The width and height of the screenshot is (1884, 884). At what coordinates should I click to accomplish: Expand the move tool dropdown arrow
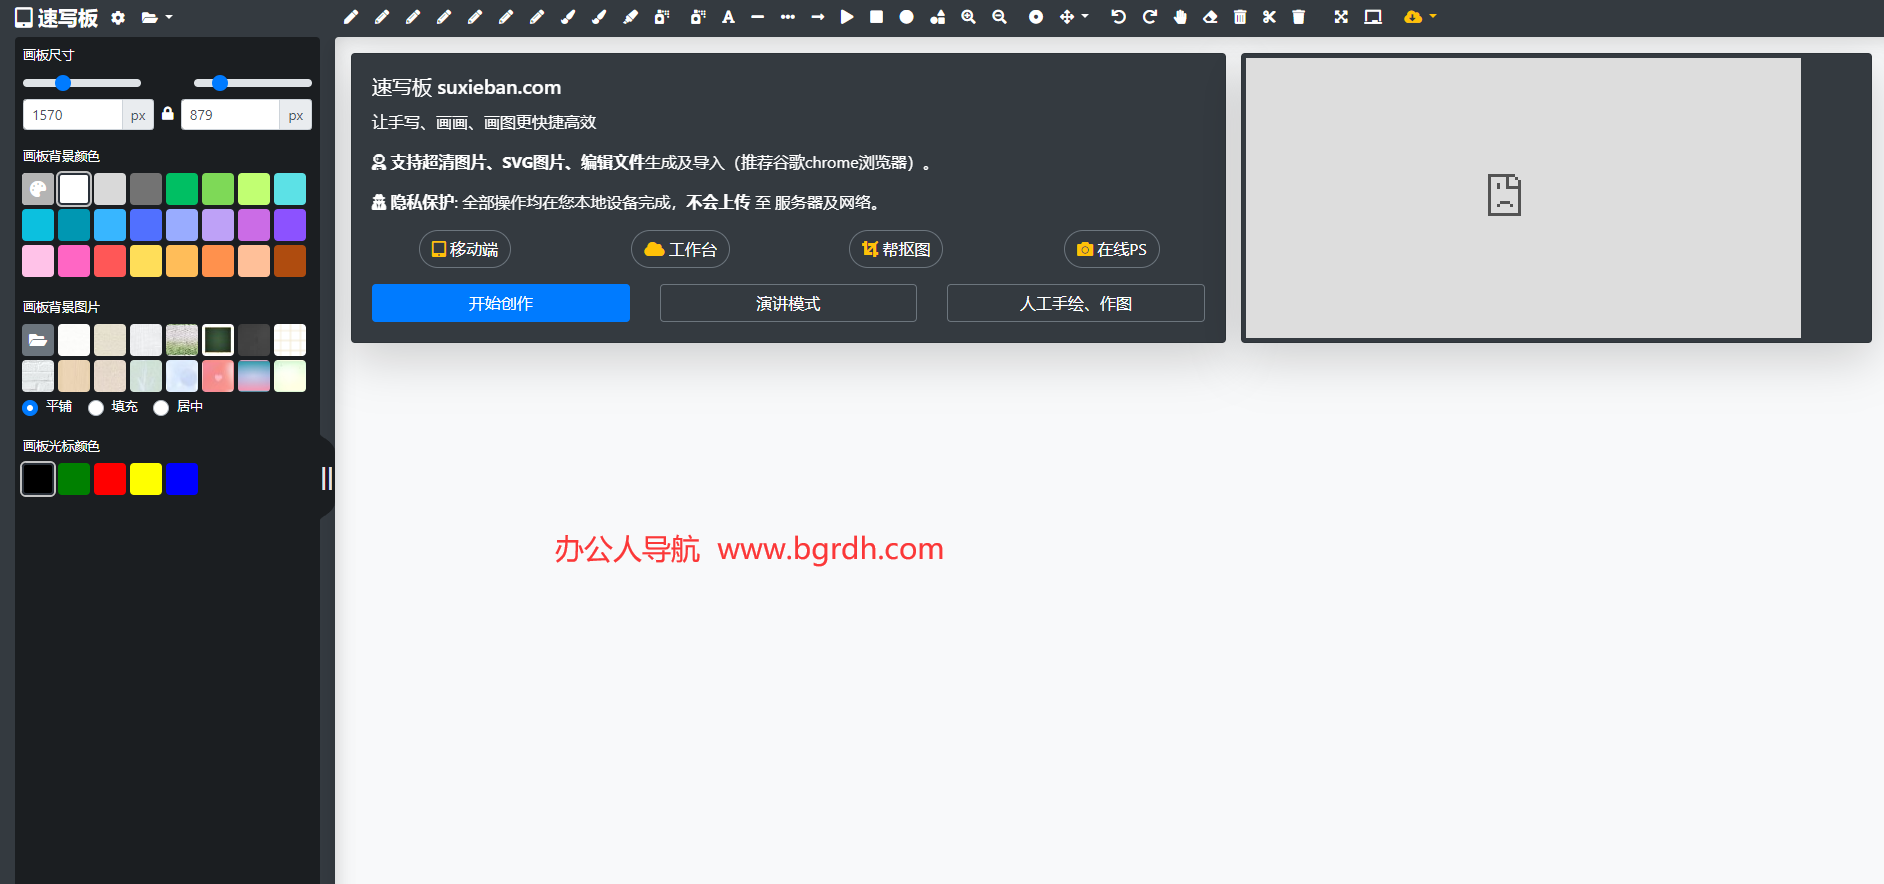coord(1085,17)
